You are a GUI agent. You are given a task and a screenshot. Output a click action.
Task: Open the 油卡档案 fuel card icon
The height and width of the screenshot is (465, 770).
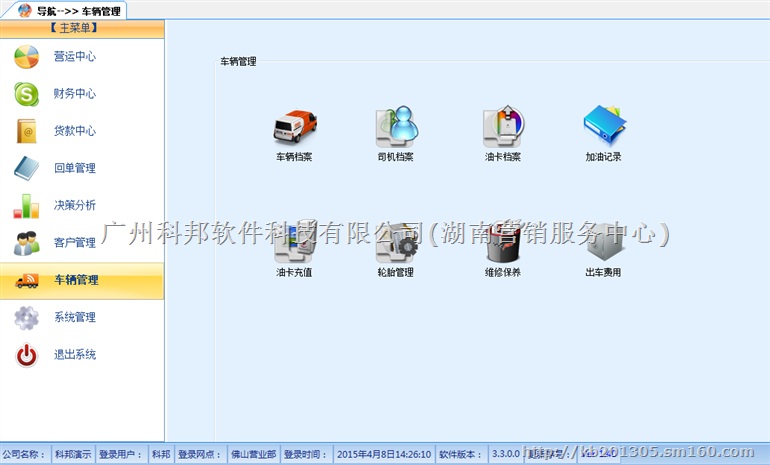click(x=503, y=126)
